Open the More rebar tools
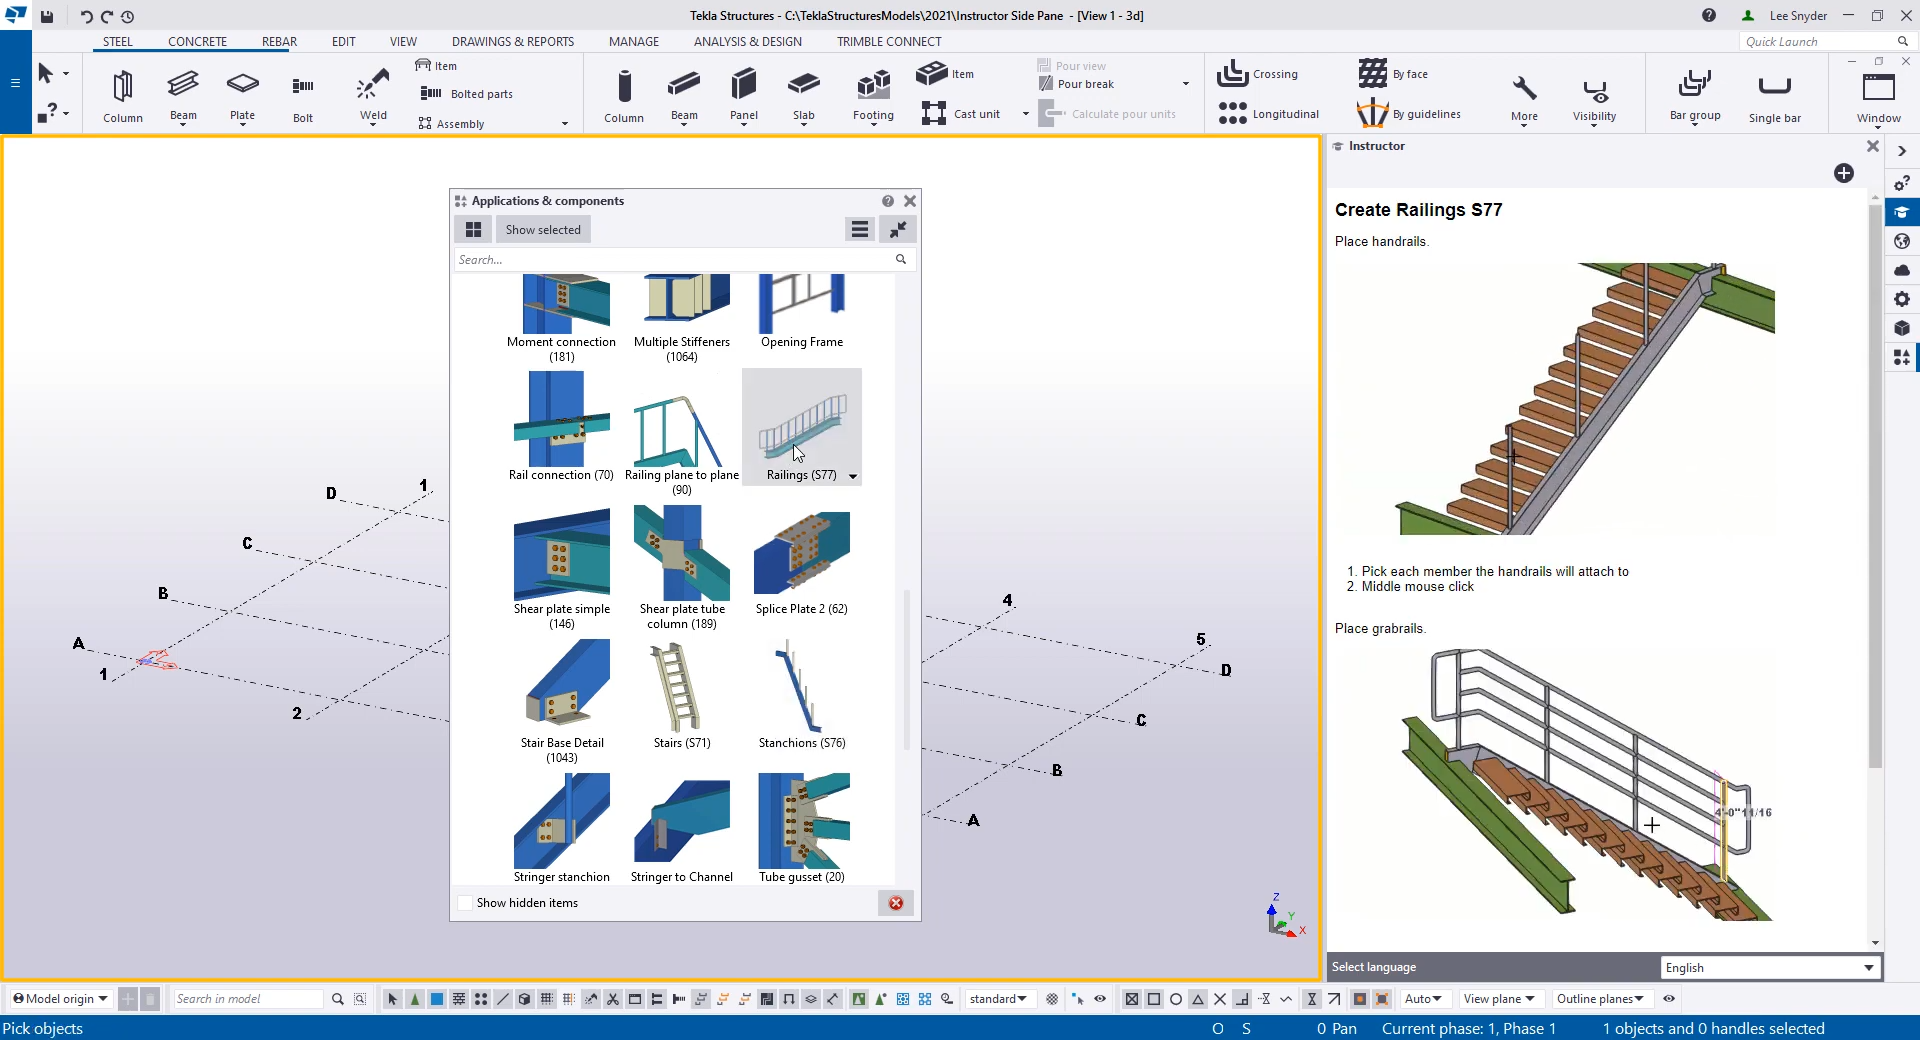This screenshot has height=1040, width=1920. [x=1524, y=98]
